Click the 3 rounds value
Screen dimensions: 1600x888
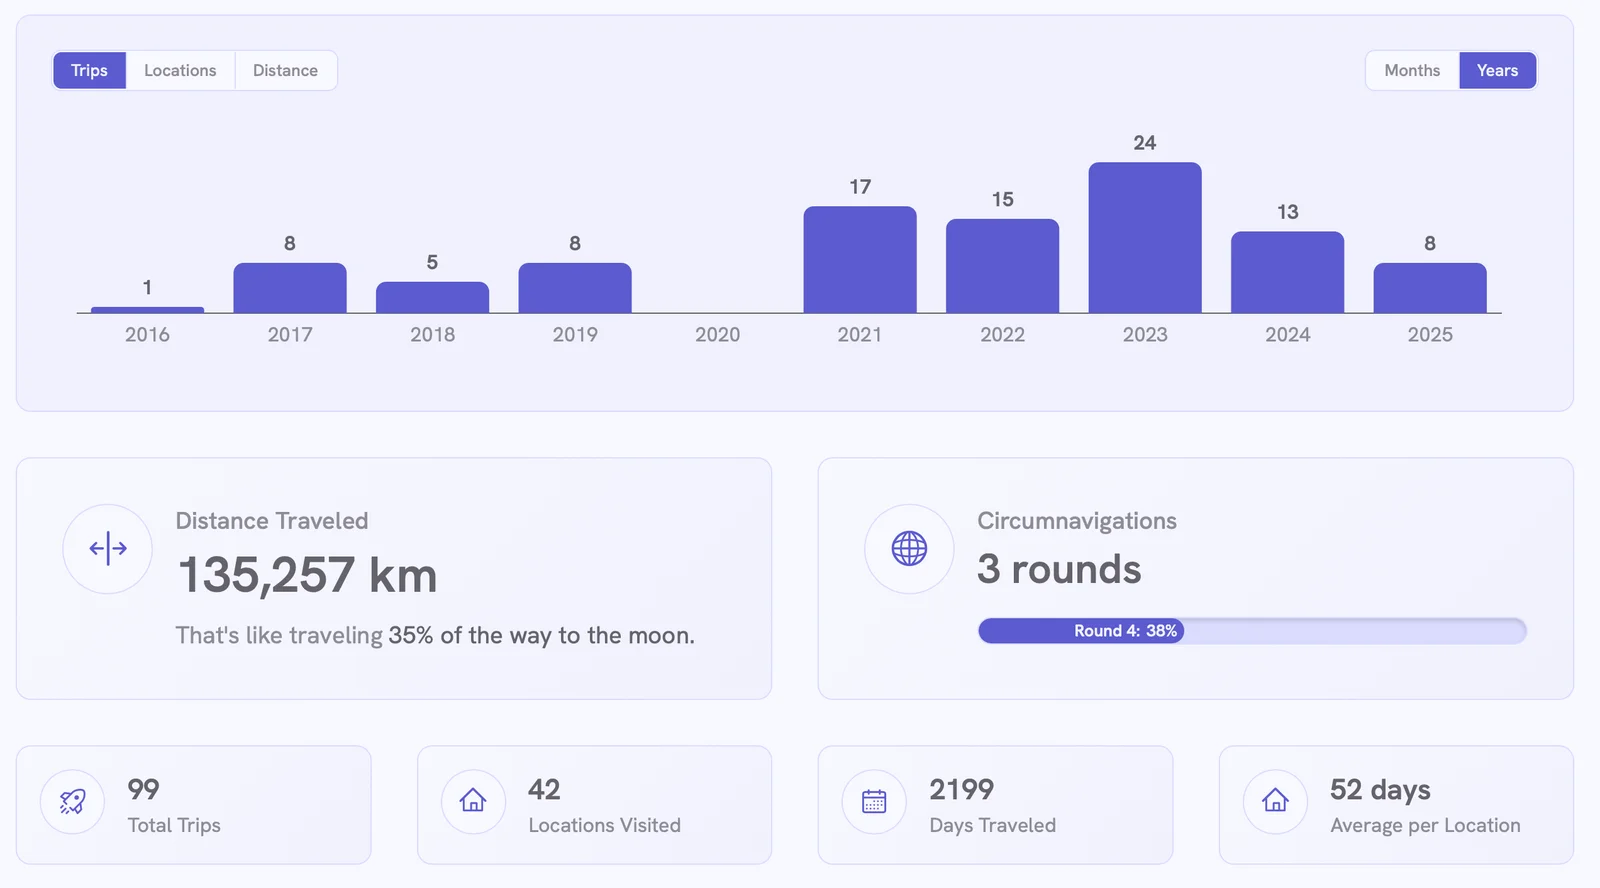(1059, 569)
